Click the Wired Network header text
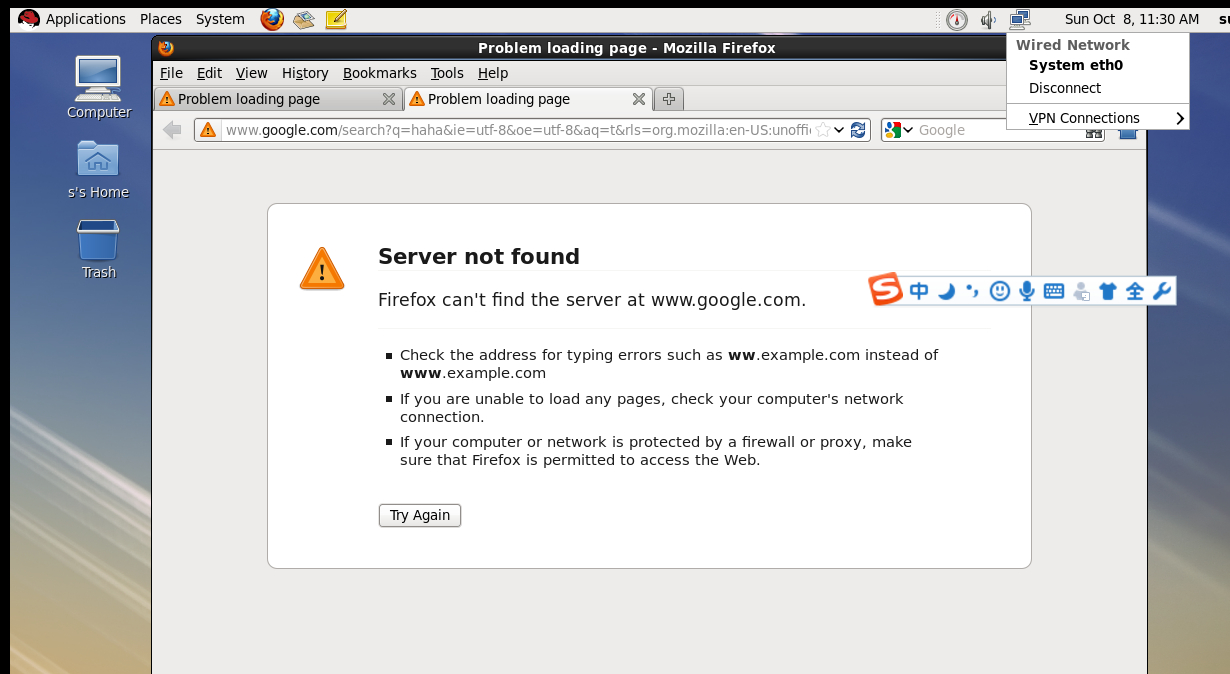1230x674 pixels. pos(1073,45)
